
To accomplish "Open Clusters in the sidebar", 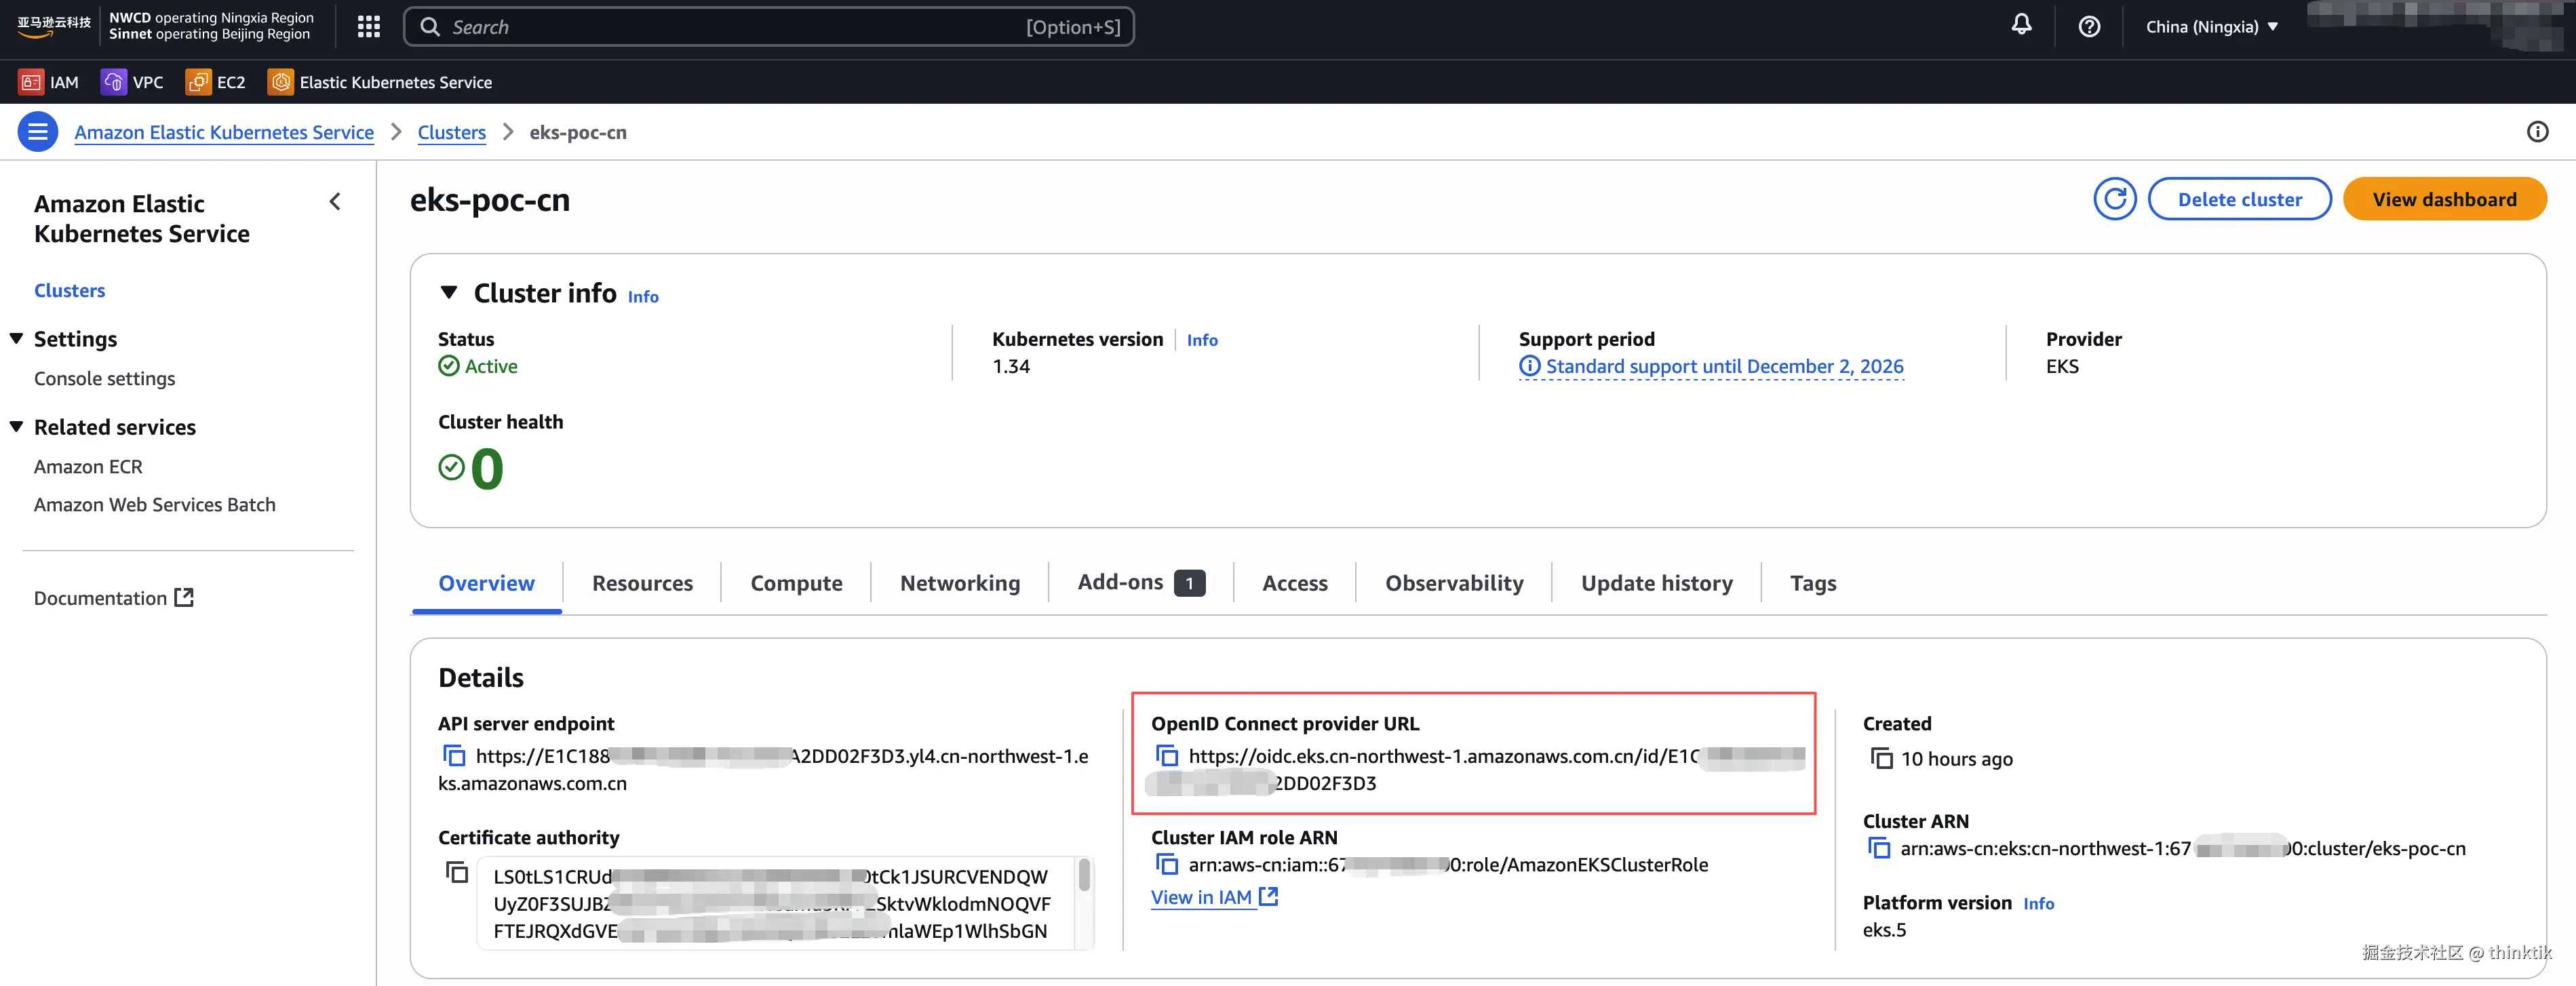I will pyautogui.click(x=70, y=290).
